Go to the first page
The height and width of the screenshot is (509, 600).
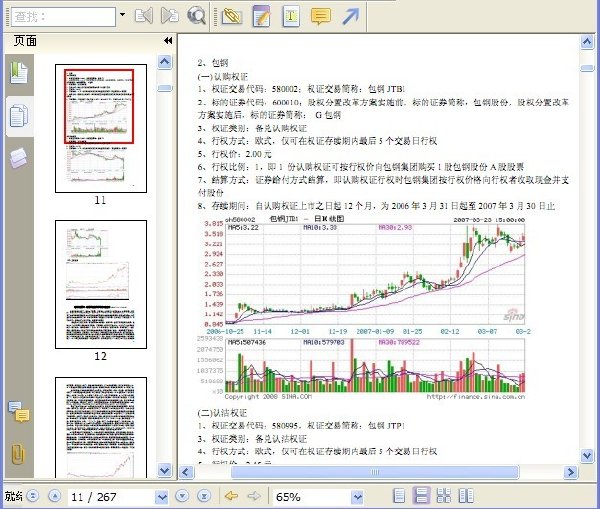tap(33, 496)
